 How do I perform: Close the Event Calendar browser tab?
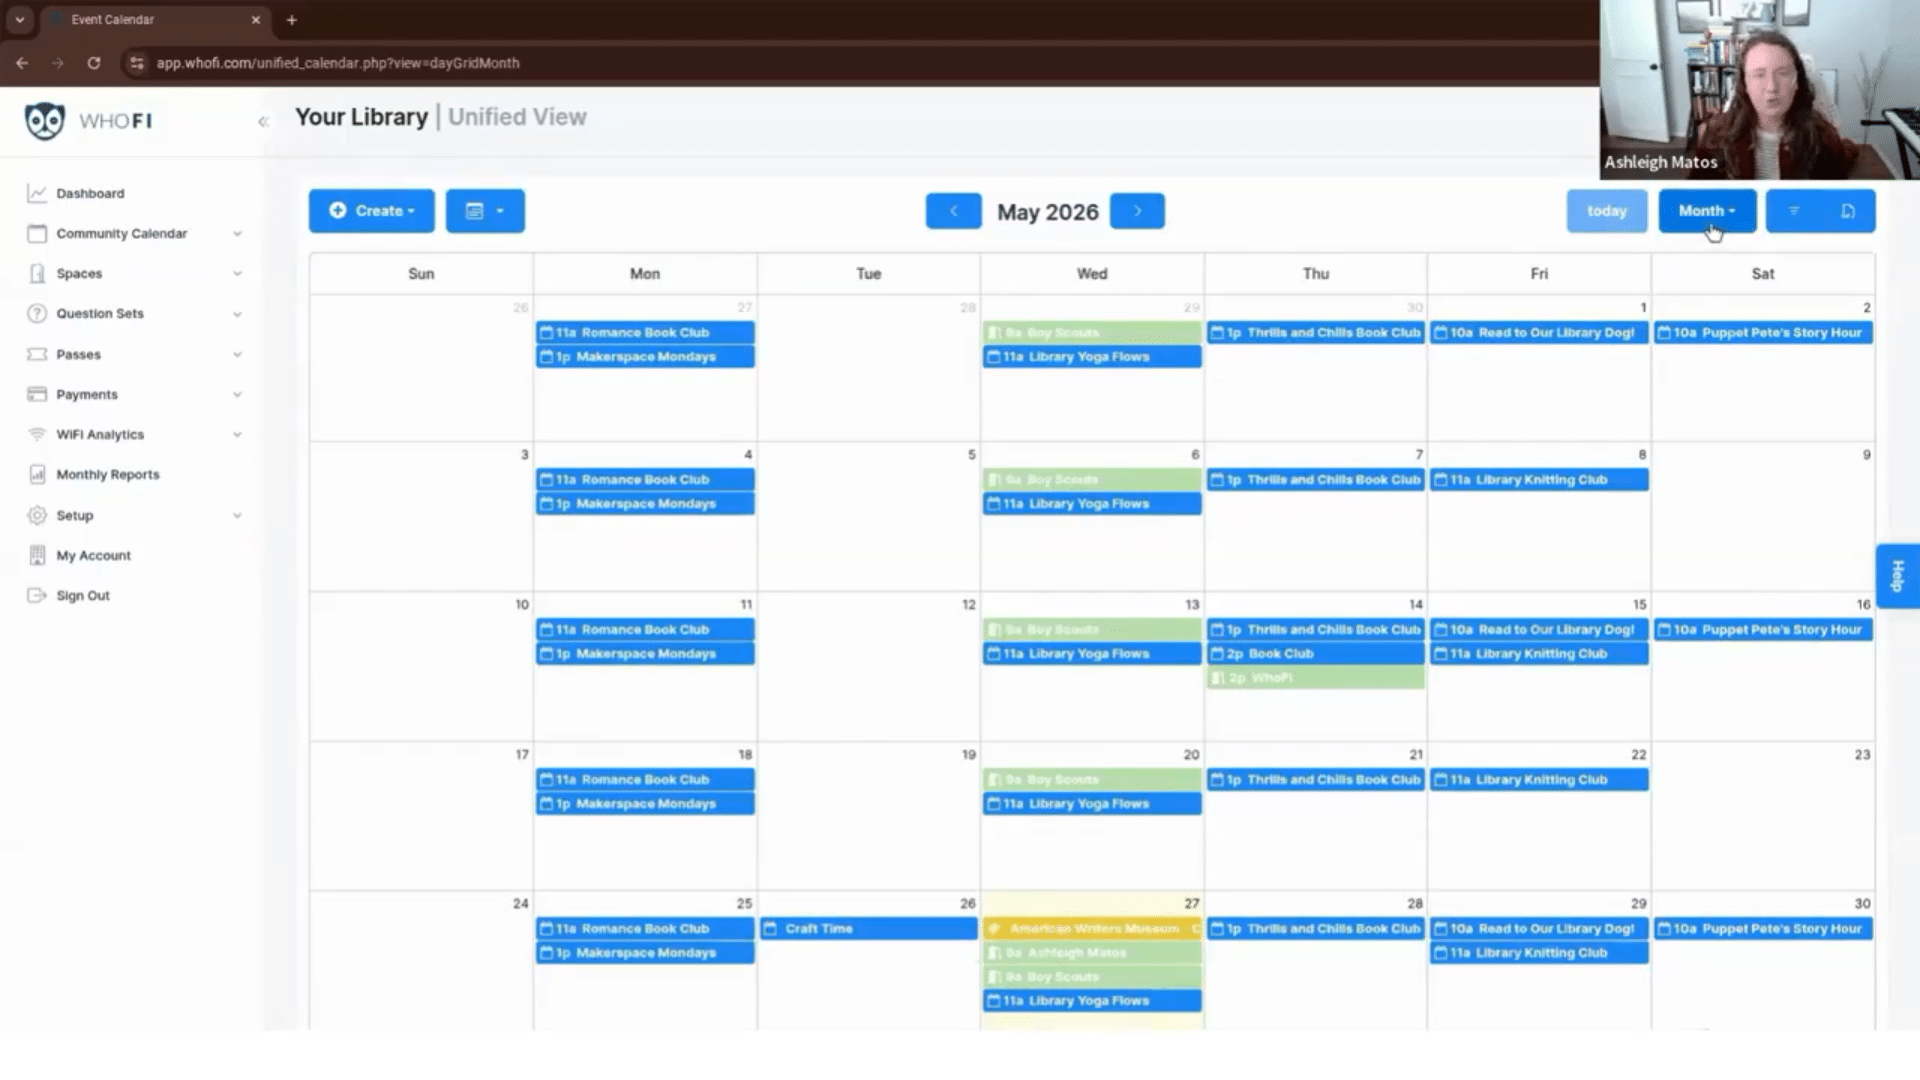pyautogui.click(x=256, y=20)
